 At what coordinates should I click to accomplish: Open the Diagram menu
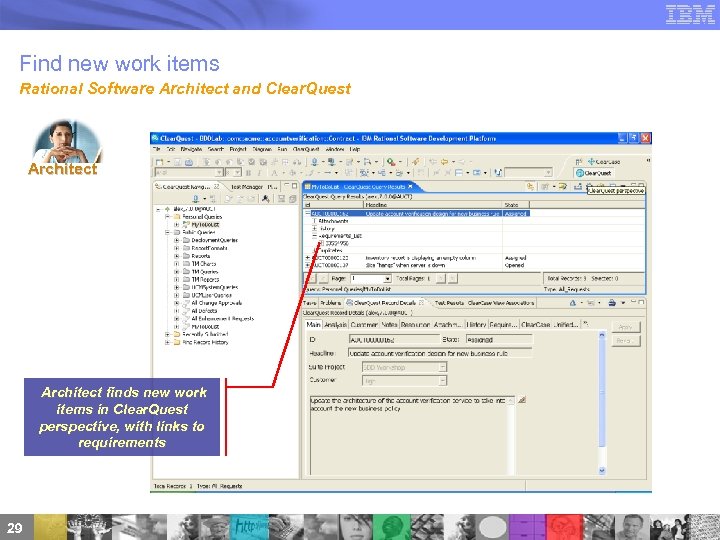(x=262, y=149)
